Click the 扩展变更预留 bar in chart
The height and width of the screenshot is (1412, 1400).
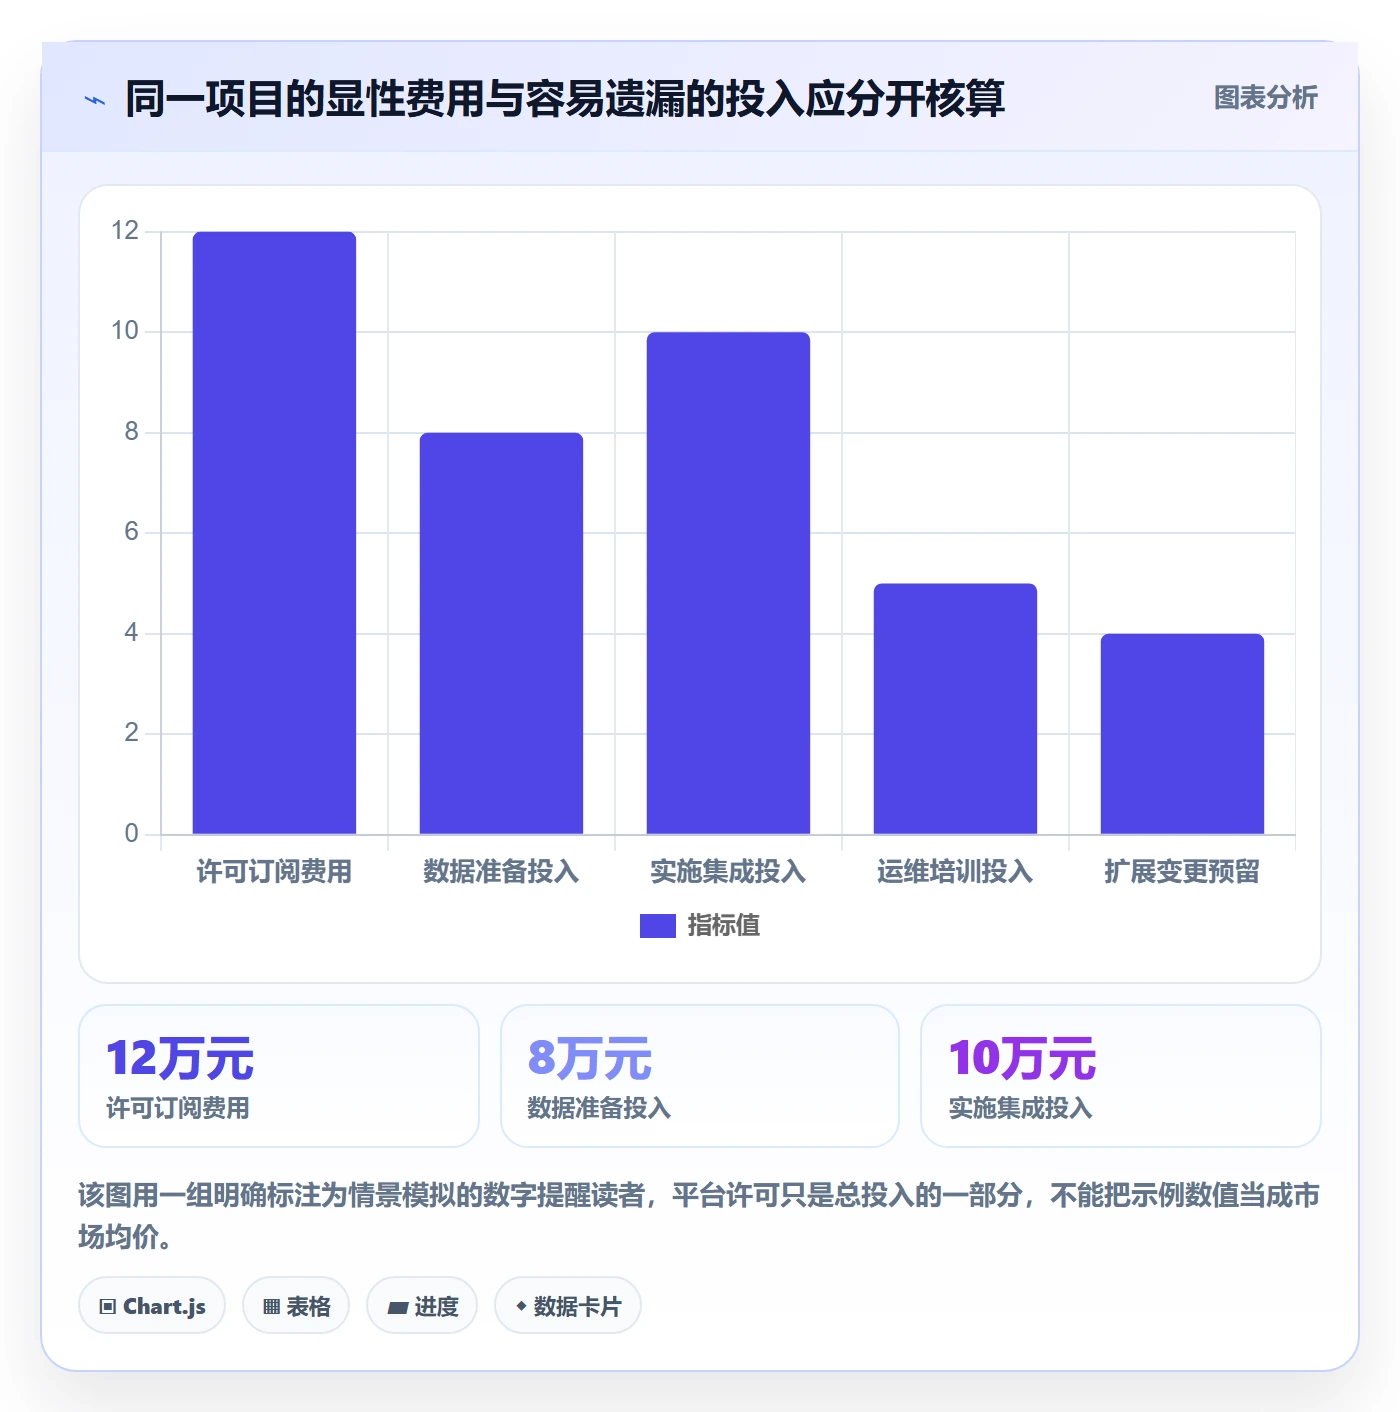click(1182, 734)
